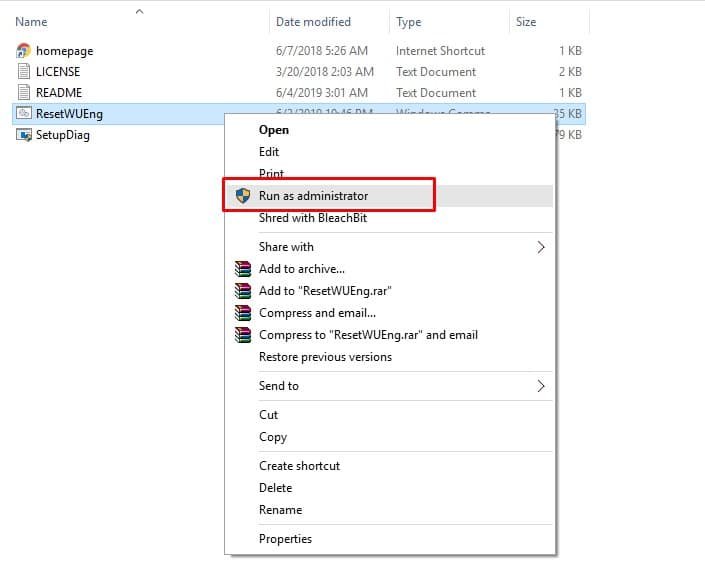This screenshot has width=705, height=585.
Task: Sort files by Type column header
Action: tap(409, 22)
